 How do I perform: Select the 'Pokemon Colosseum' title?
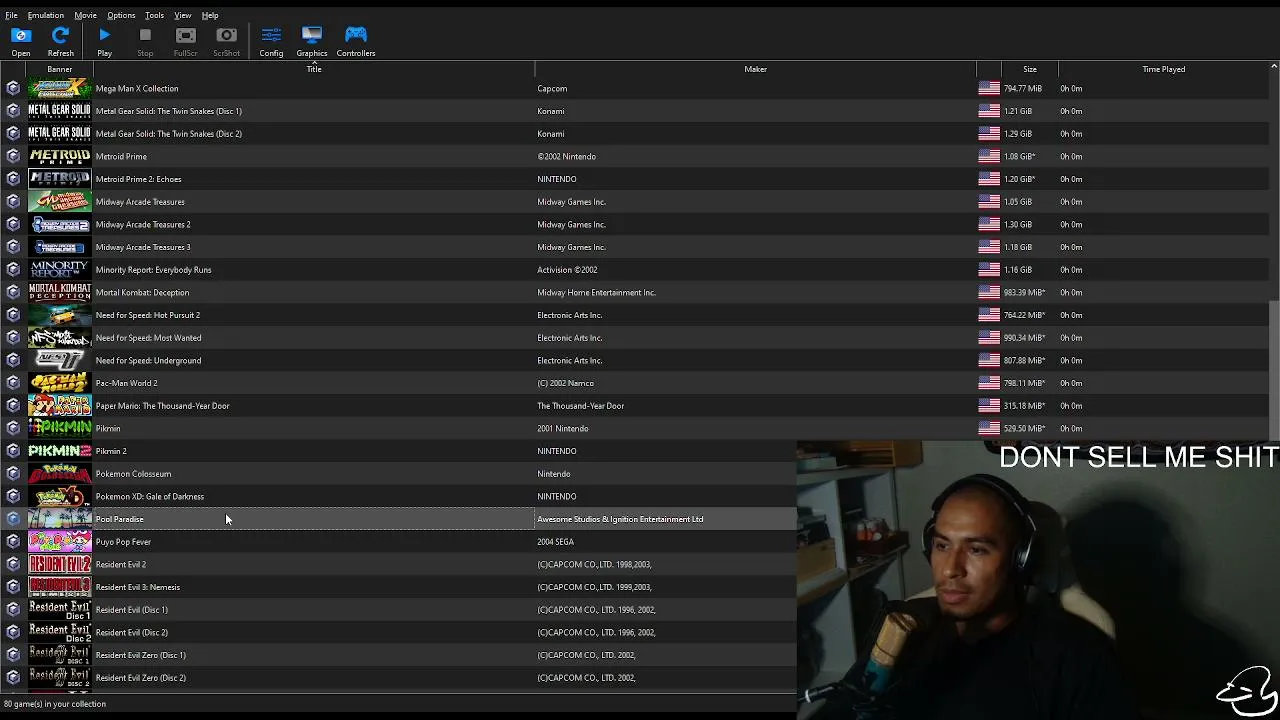tap(134, 474)
